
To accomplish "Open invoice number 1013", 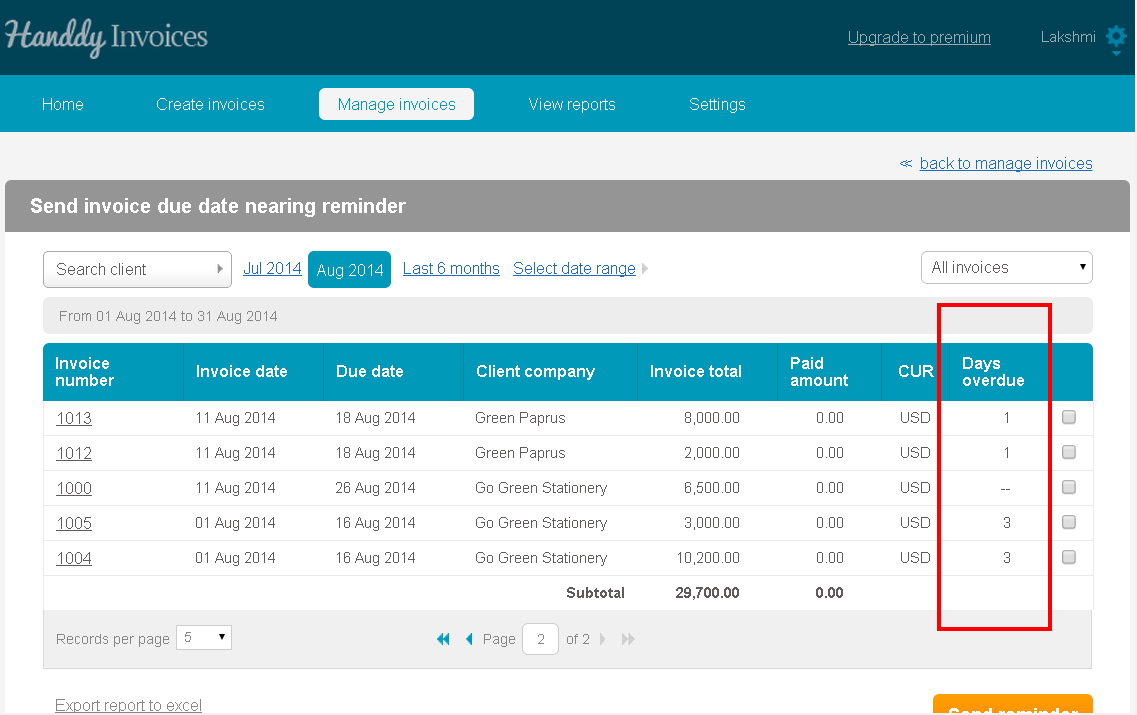I will pyautogui.click(x=74, y=418).
